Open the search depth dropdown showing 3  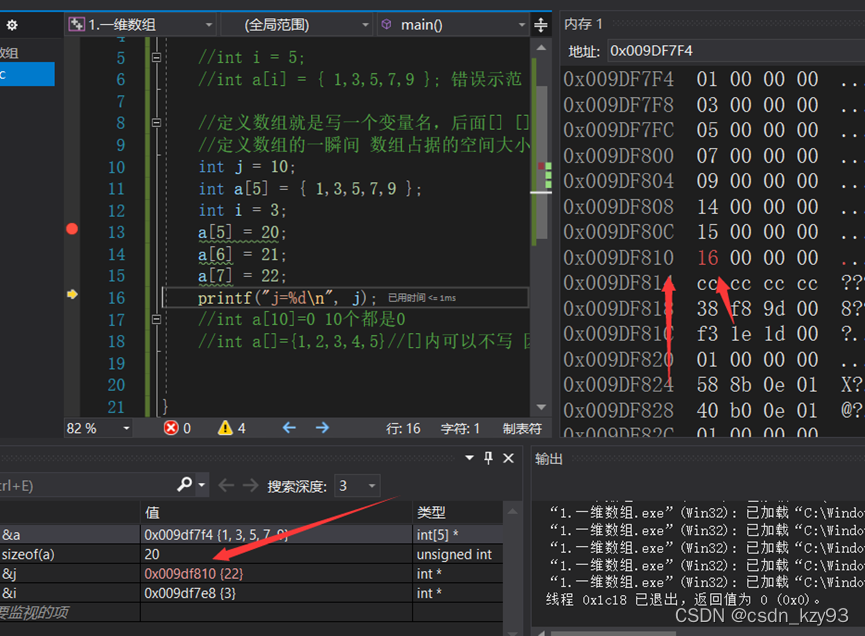click(357, 485)
